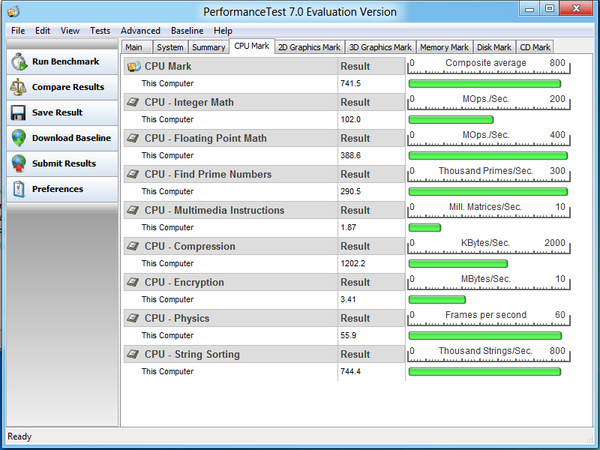This screenshot has width=600, height=450.
Task: Click the CPU - Physics row icon
Action: pyautogui.click(x=133, y=318)
